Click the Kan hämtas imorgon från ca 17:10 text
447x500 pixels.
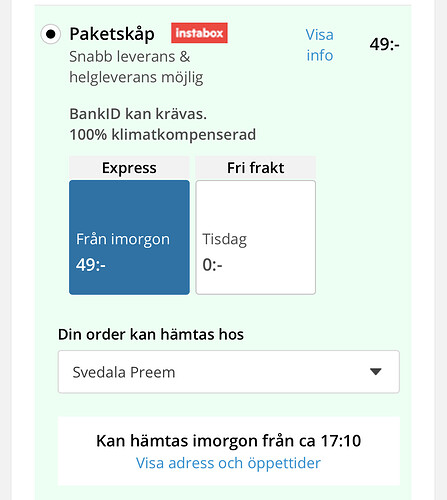pos(229,441)
